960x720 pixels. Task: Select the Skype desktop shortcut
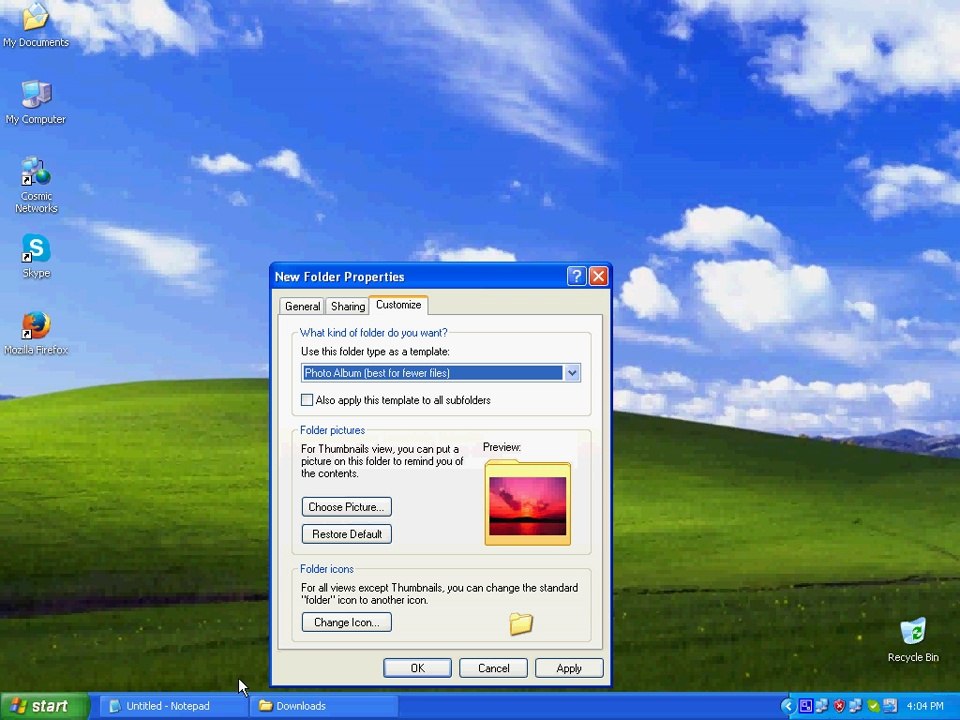[x=36, y=256]
